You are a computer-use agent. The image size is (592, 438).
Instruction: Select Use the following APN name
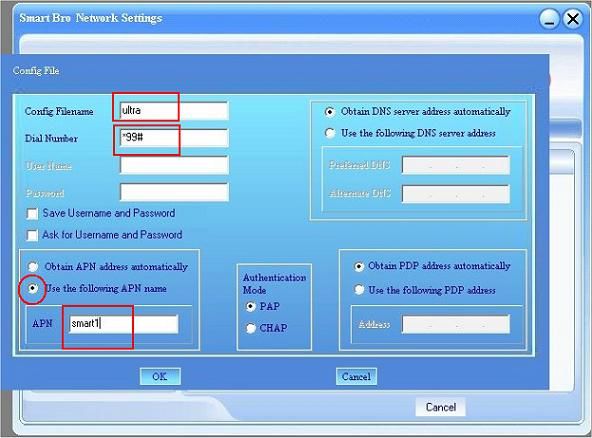coord(33,288)
